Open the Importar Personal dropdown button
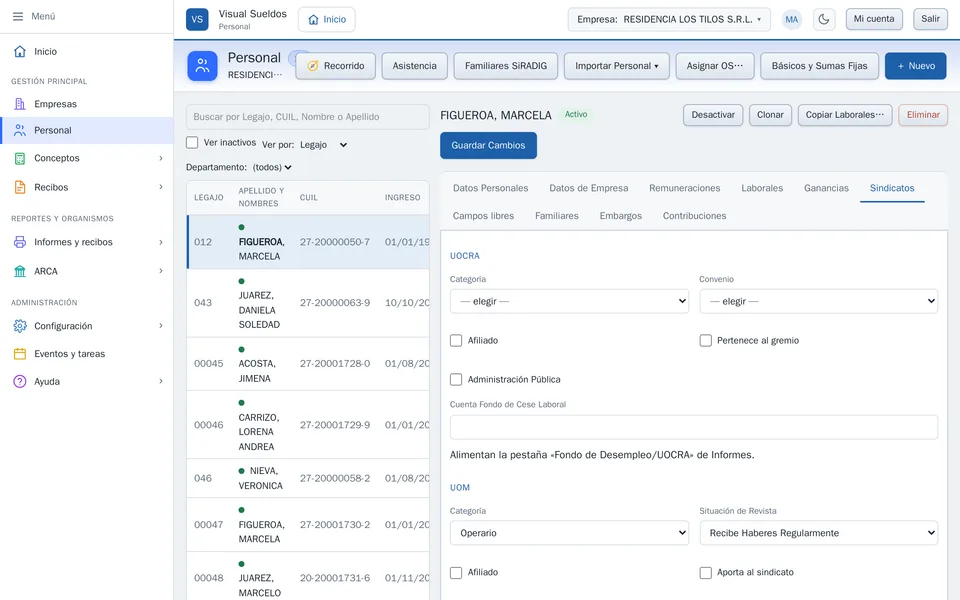This screenshot has height=600, width=960. pos(617,66)
